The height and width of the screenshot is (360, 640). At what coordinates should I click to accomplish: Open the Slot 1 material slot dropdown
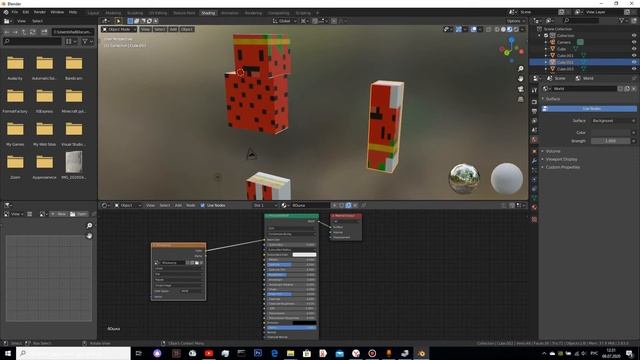tap(265, 205)
